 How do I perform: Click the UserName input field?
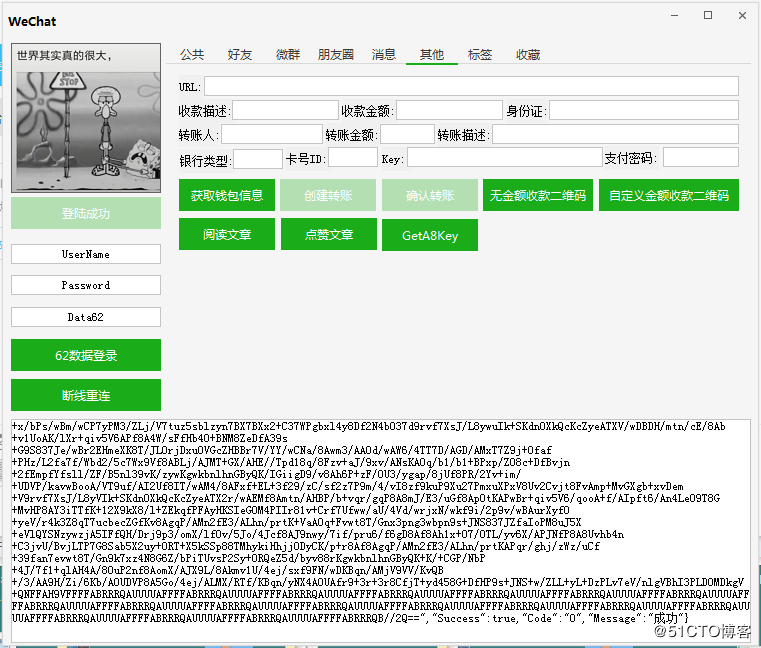pyautogui.click(x=86, y=254)
